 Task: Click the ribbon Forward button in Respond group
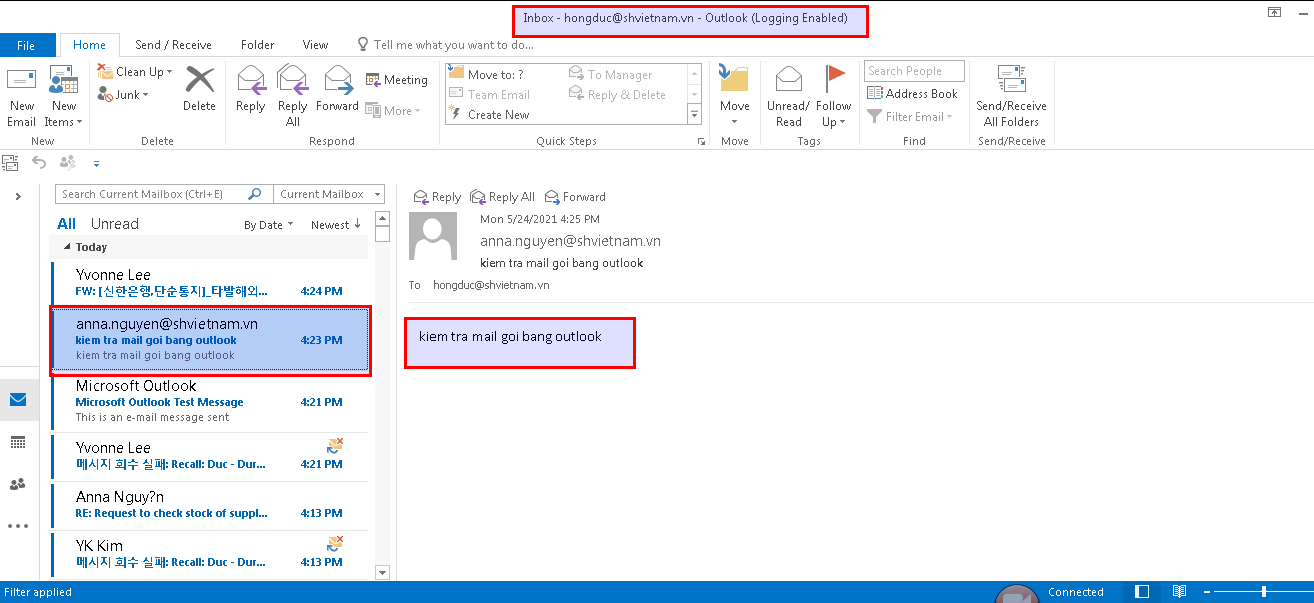click(x=337, y=90)
